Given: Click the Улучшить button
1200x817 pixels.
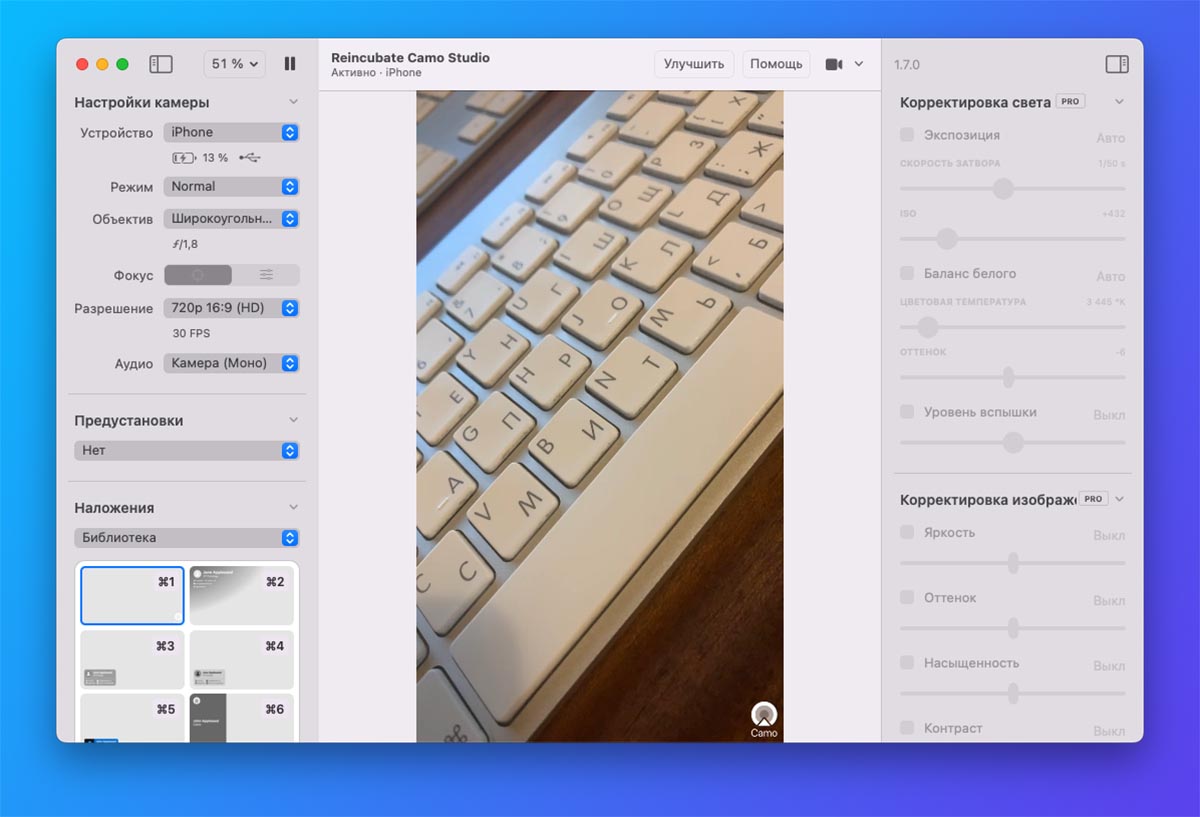Looking at the screenshot, I should 694,64.
